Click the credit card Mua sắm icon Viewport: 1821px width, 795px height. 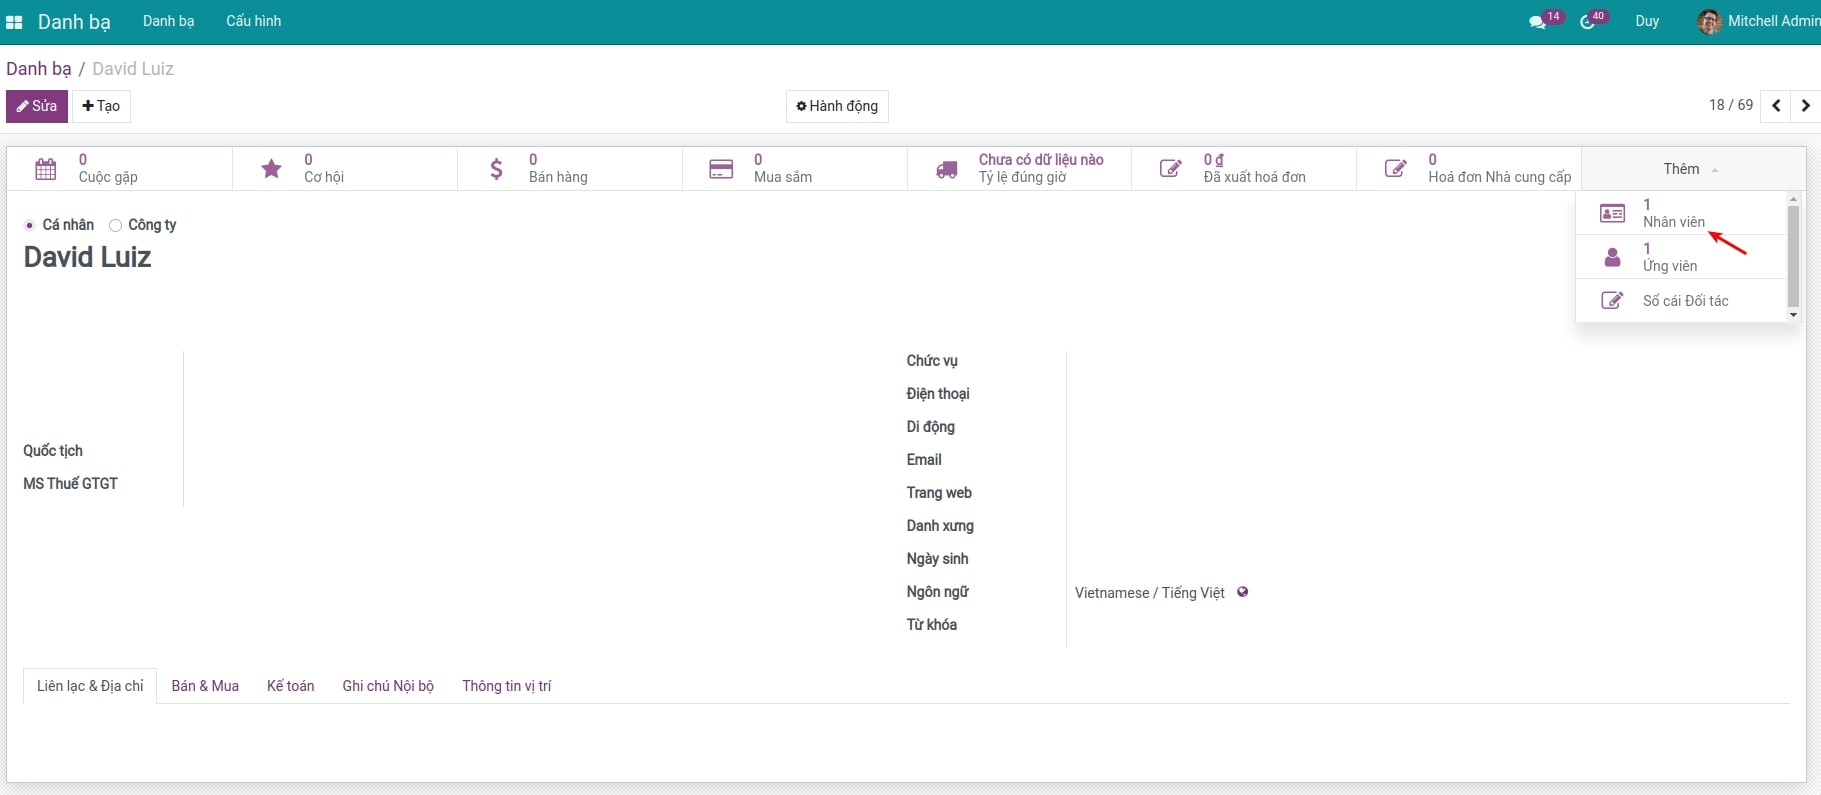(x=721, y=169)
